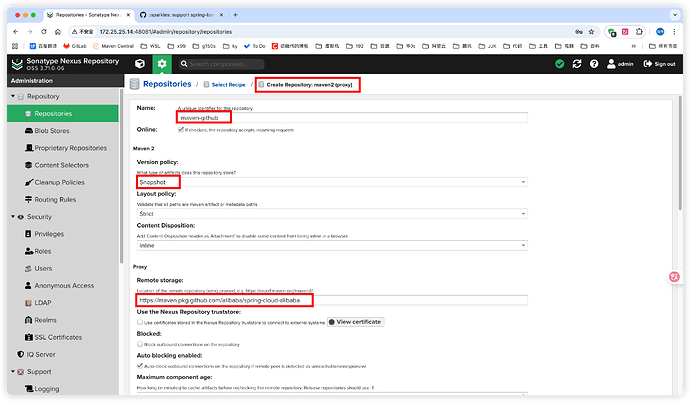The height and width of the screenshot is (402, 690).
Task: Click the Remote storage URL field
Action: pos(332,300)
